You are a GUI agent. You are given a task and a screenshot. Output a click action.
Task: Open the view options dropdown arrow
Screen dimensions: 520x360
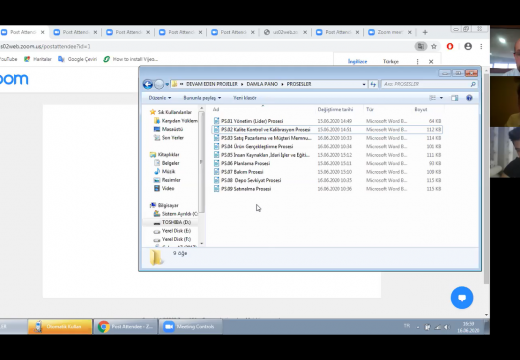pos(441,98)
